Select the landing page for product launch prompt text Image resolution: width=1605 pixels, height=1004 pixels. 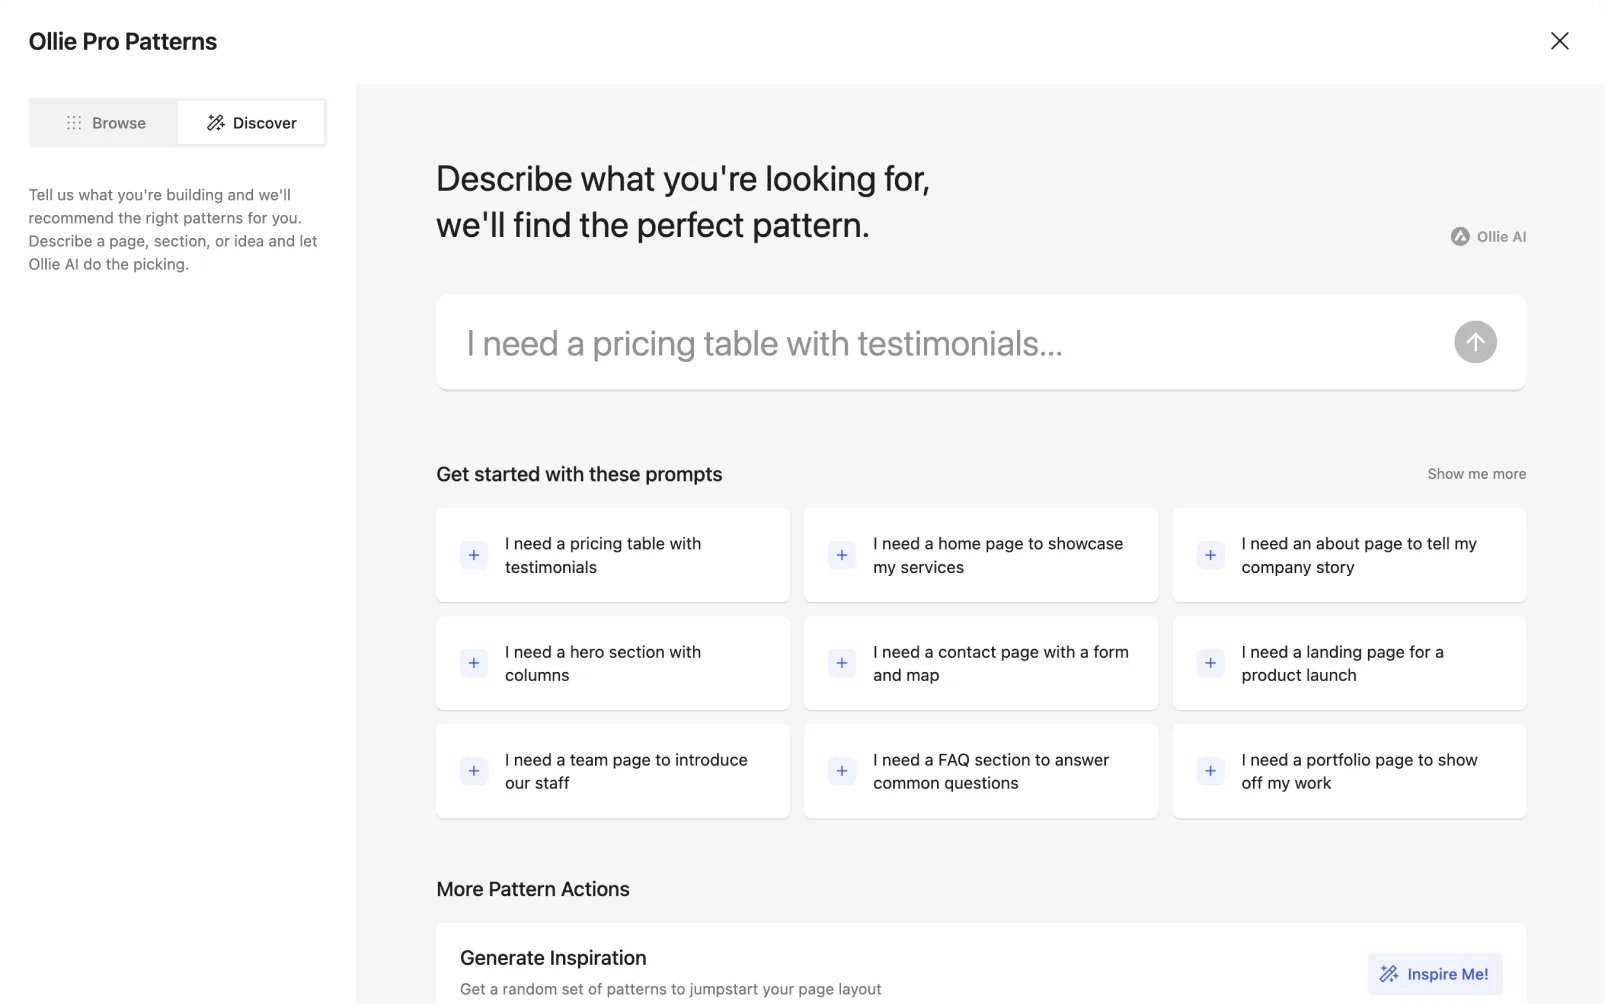(1343, 663)
